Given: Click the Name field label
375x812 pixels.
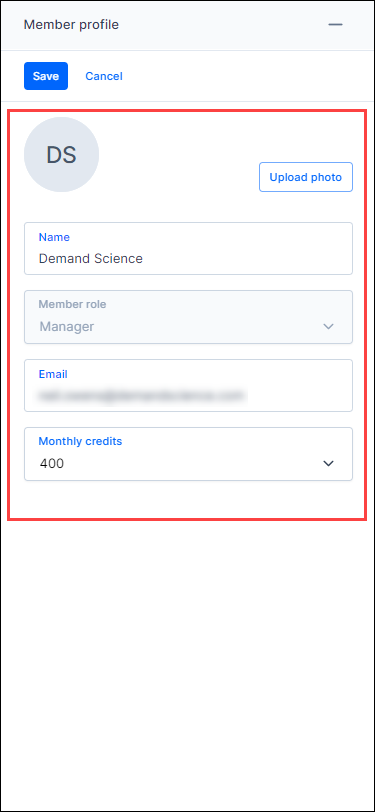Looking at the screenshot, I should pos(54,237).
